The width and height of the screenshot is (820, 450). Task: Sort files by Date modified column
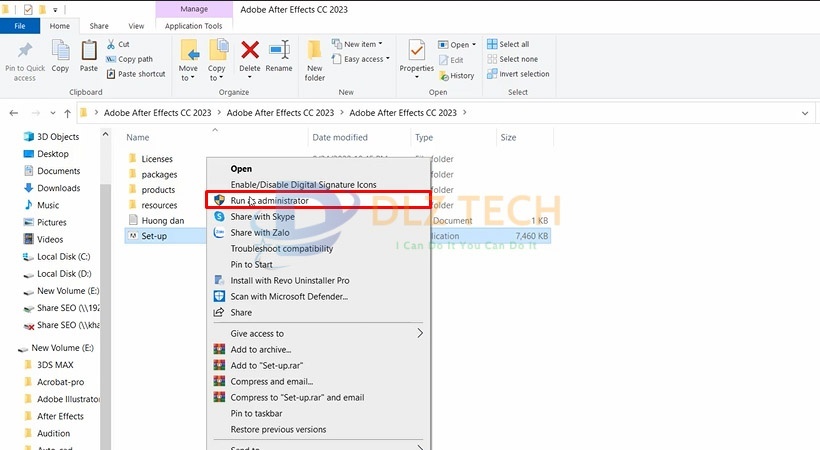[x=340, y=137]
